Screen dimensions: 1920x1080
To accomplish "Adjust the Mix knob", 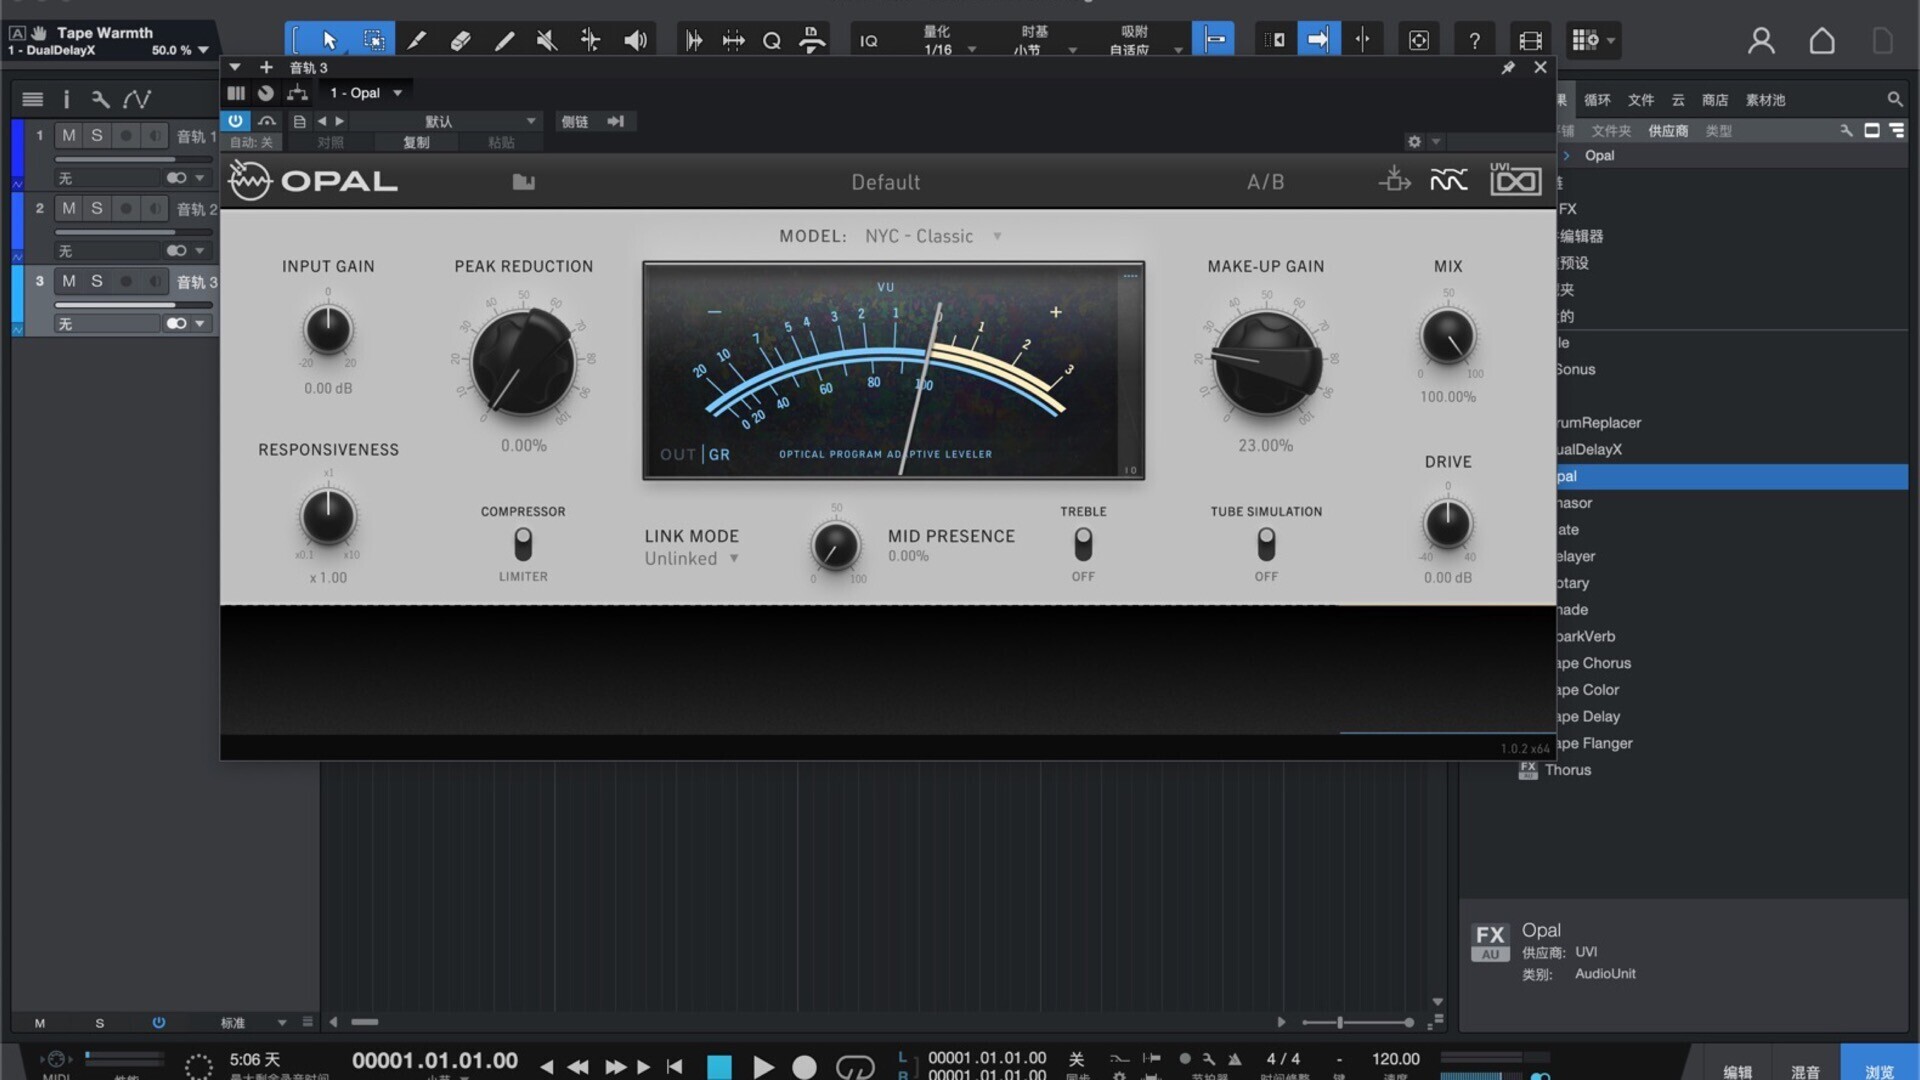I will click(x=1447, y=337).
